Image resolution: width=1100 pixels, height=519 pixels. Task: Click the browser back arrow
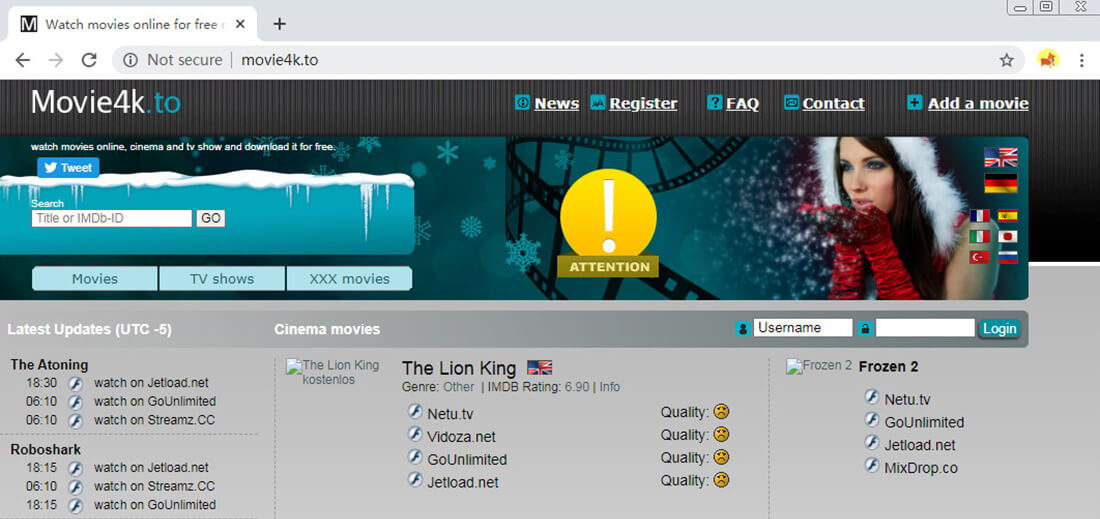(22, 60)
